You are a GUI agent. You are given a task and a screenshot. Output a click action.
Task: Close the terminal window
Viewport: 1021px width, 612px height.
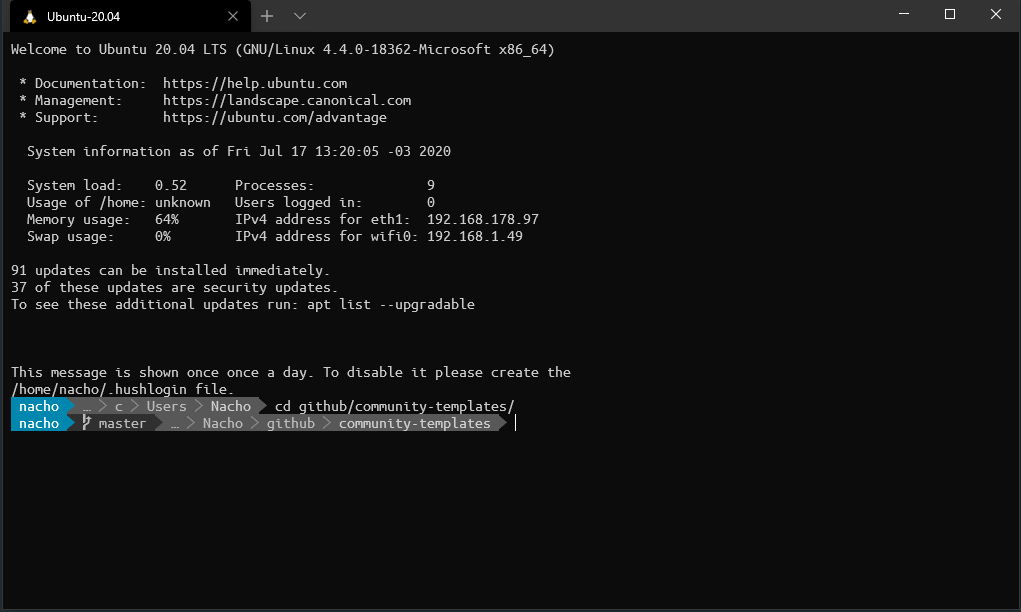[996, 14]
